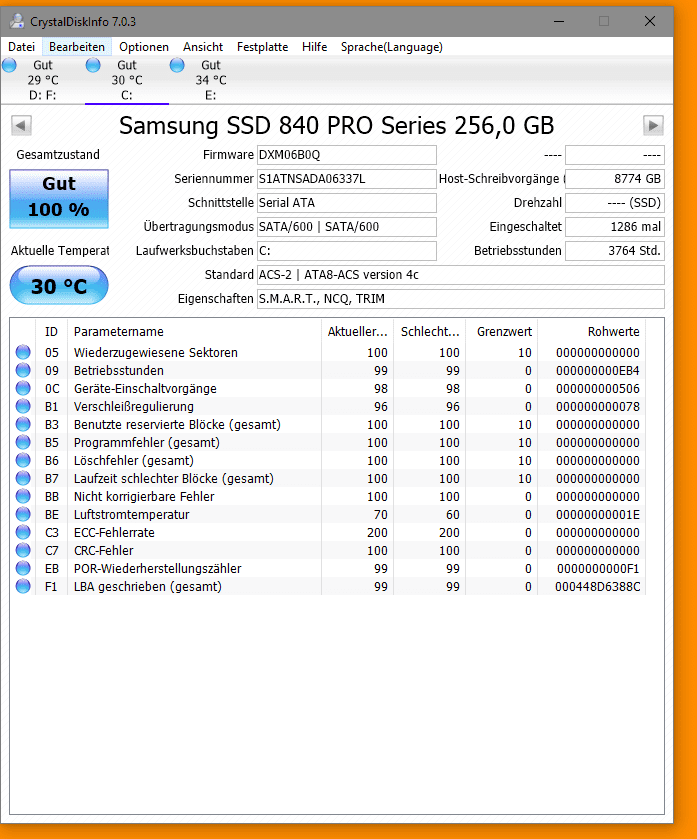
Task: Select the E: disk status orb
Action: pos(177,65)
